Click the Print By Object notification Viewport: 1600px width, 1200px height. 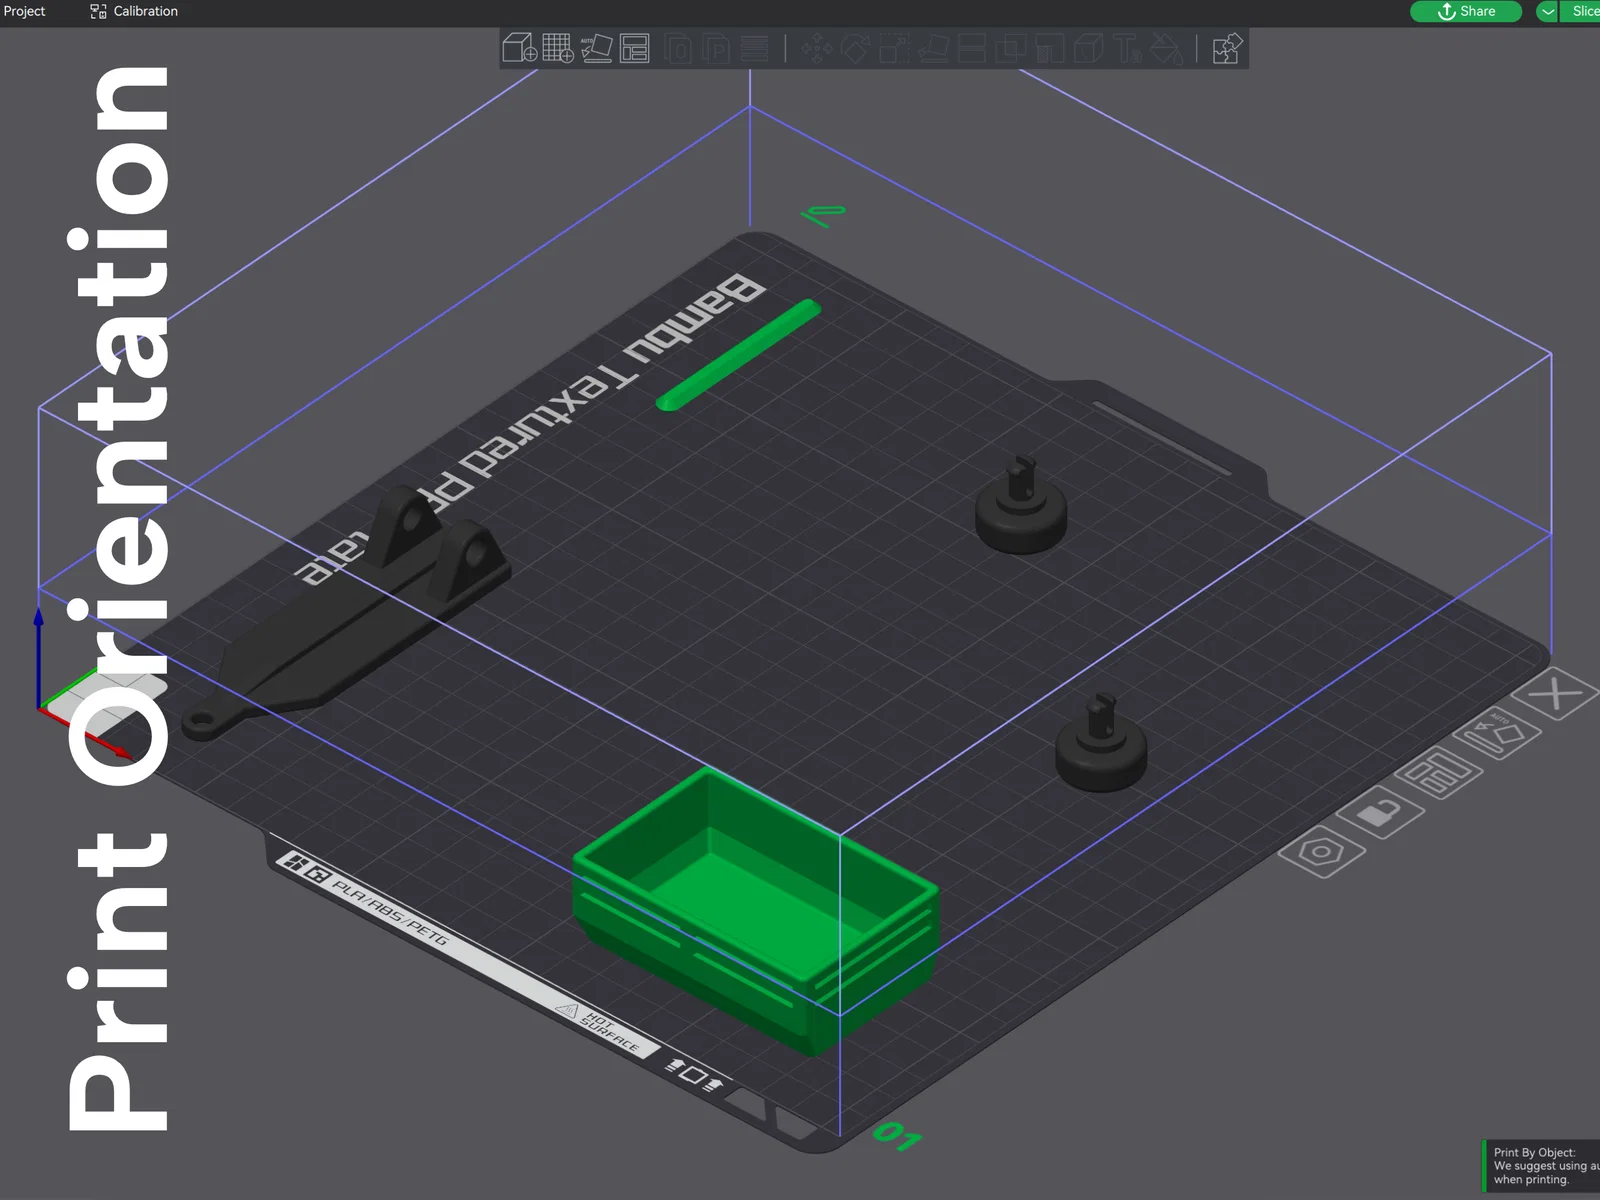click(x=1541, y=1166)
